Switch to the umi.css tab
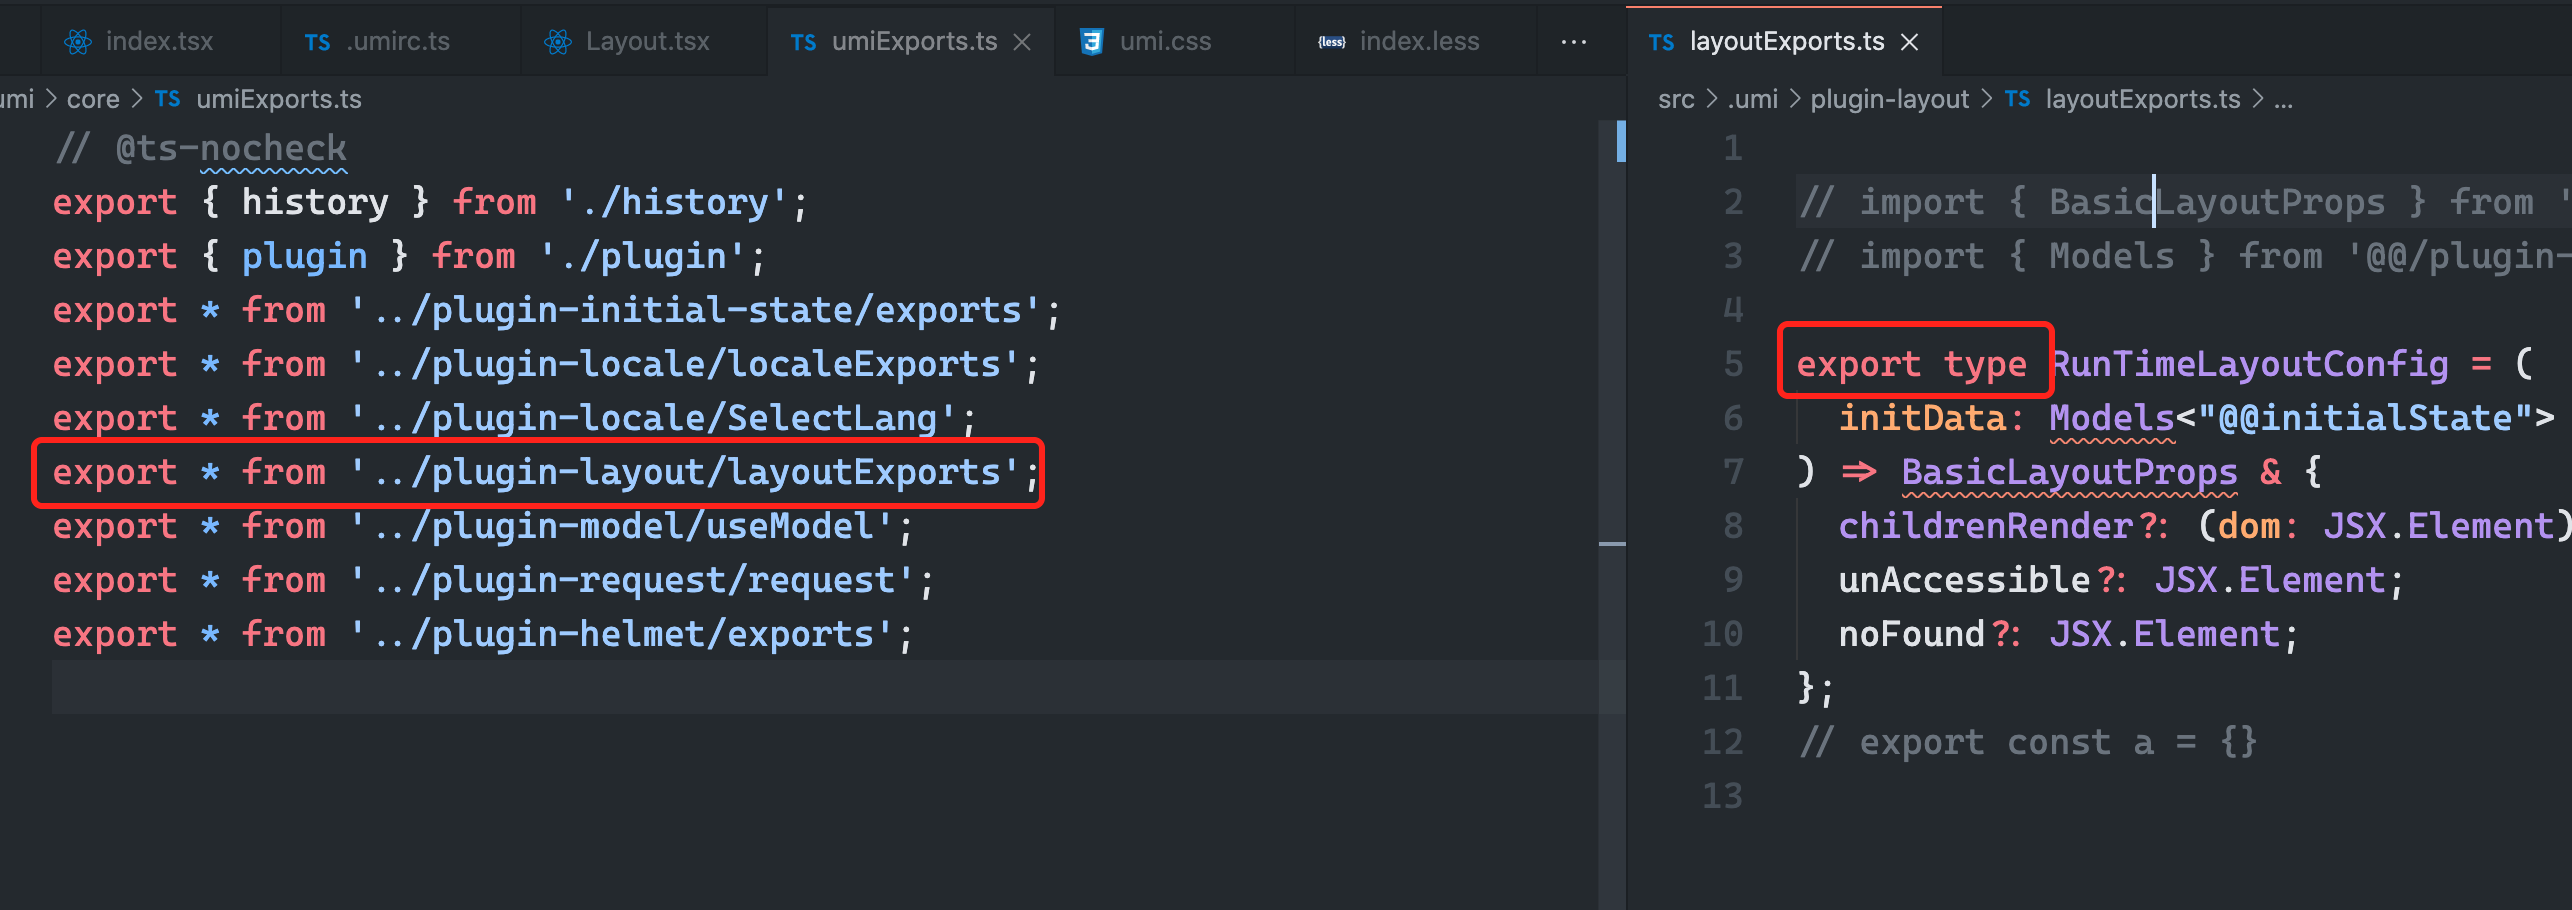Image resolution: width=2572 pixels, height=910 pixels. tap(1166, 41)
